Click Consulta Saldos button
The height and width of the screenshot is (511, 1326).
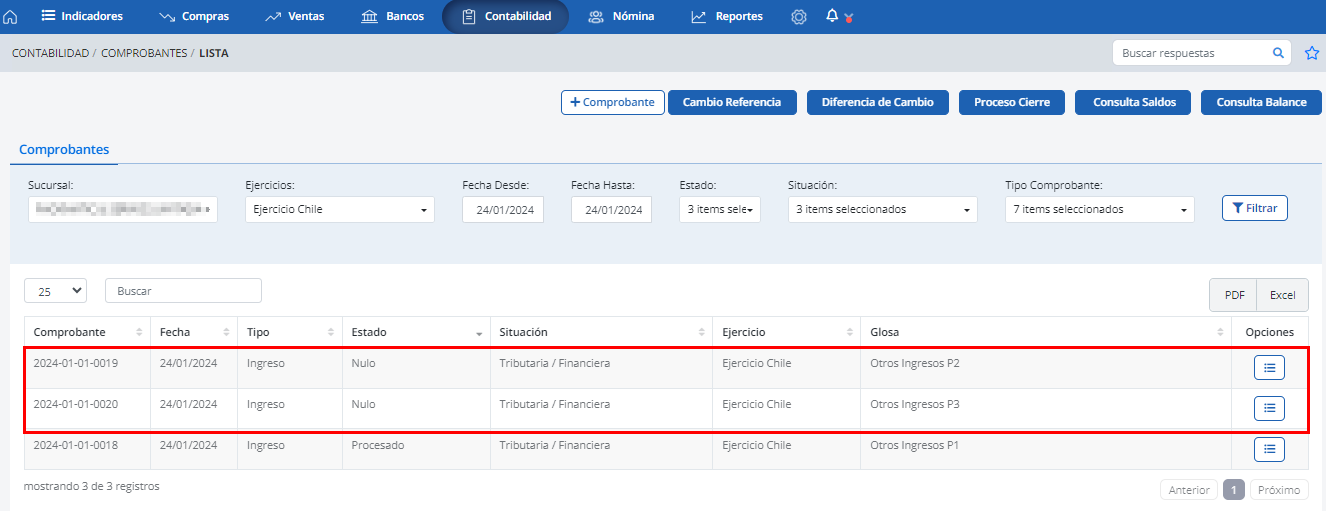coord(1132,102)
